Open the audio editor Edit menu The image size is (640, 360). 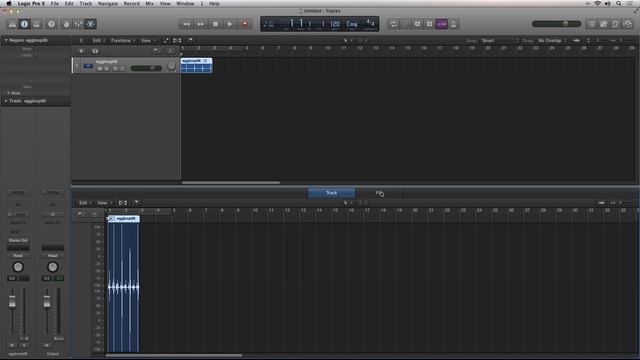pyautogui.click(x=84, y=203)
